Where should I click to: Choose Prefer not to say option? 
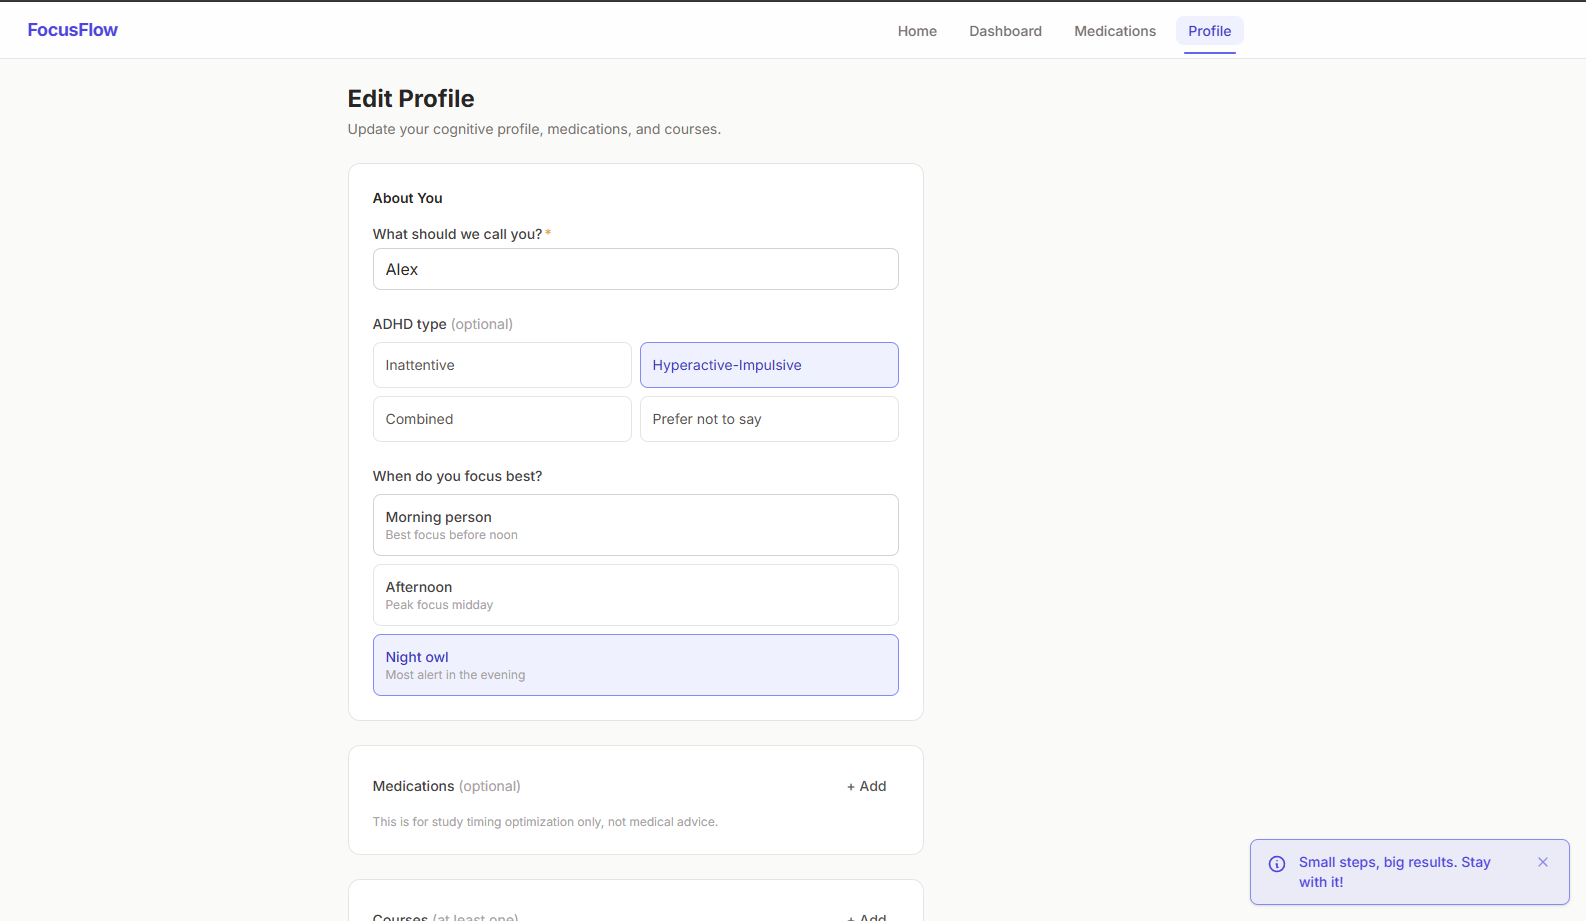(769, 419)
